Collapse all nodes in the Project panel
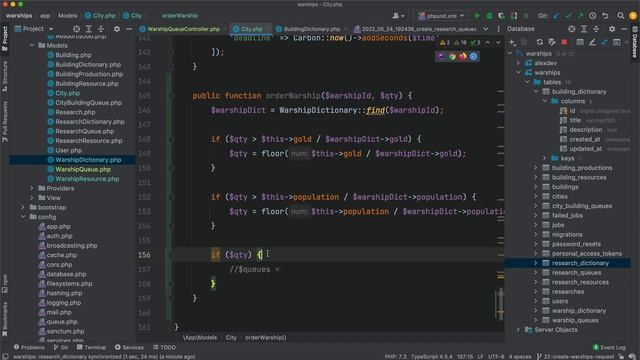 click(x=101, y=29)
